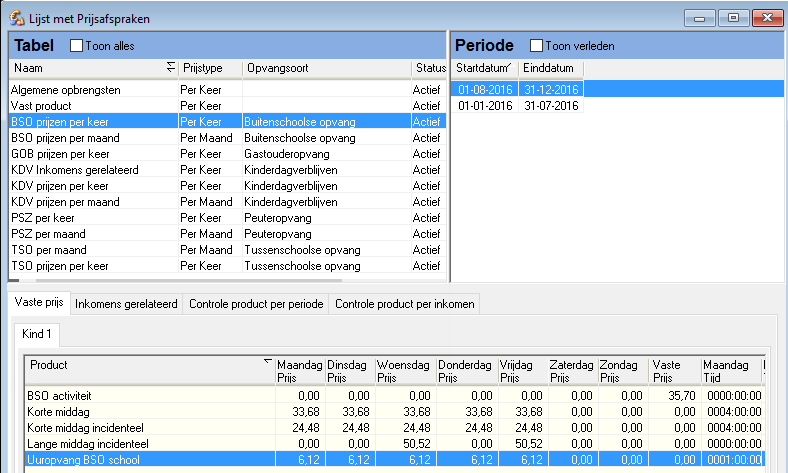The image size is (788, 473).
Task: Open the Controle product per periode tab
Action: [256, 304]
